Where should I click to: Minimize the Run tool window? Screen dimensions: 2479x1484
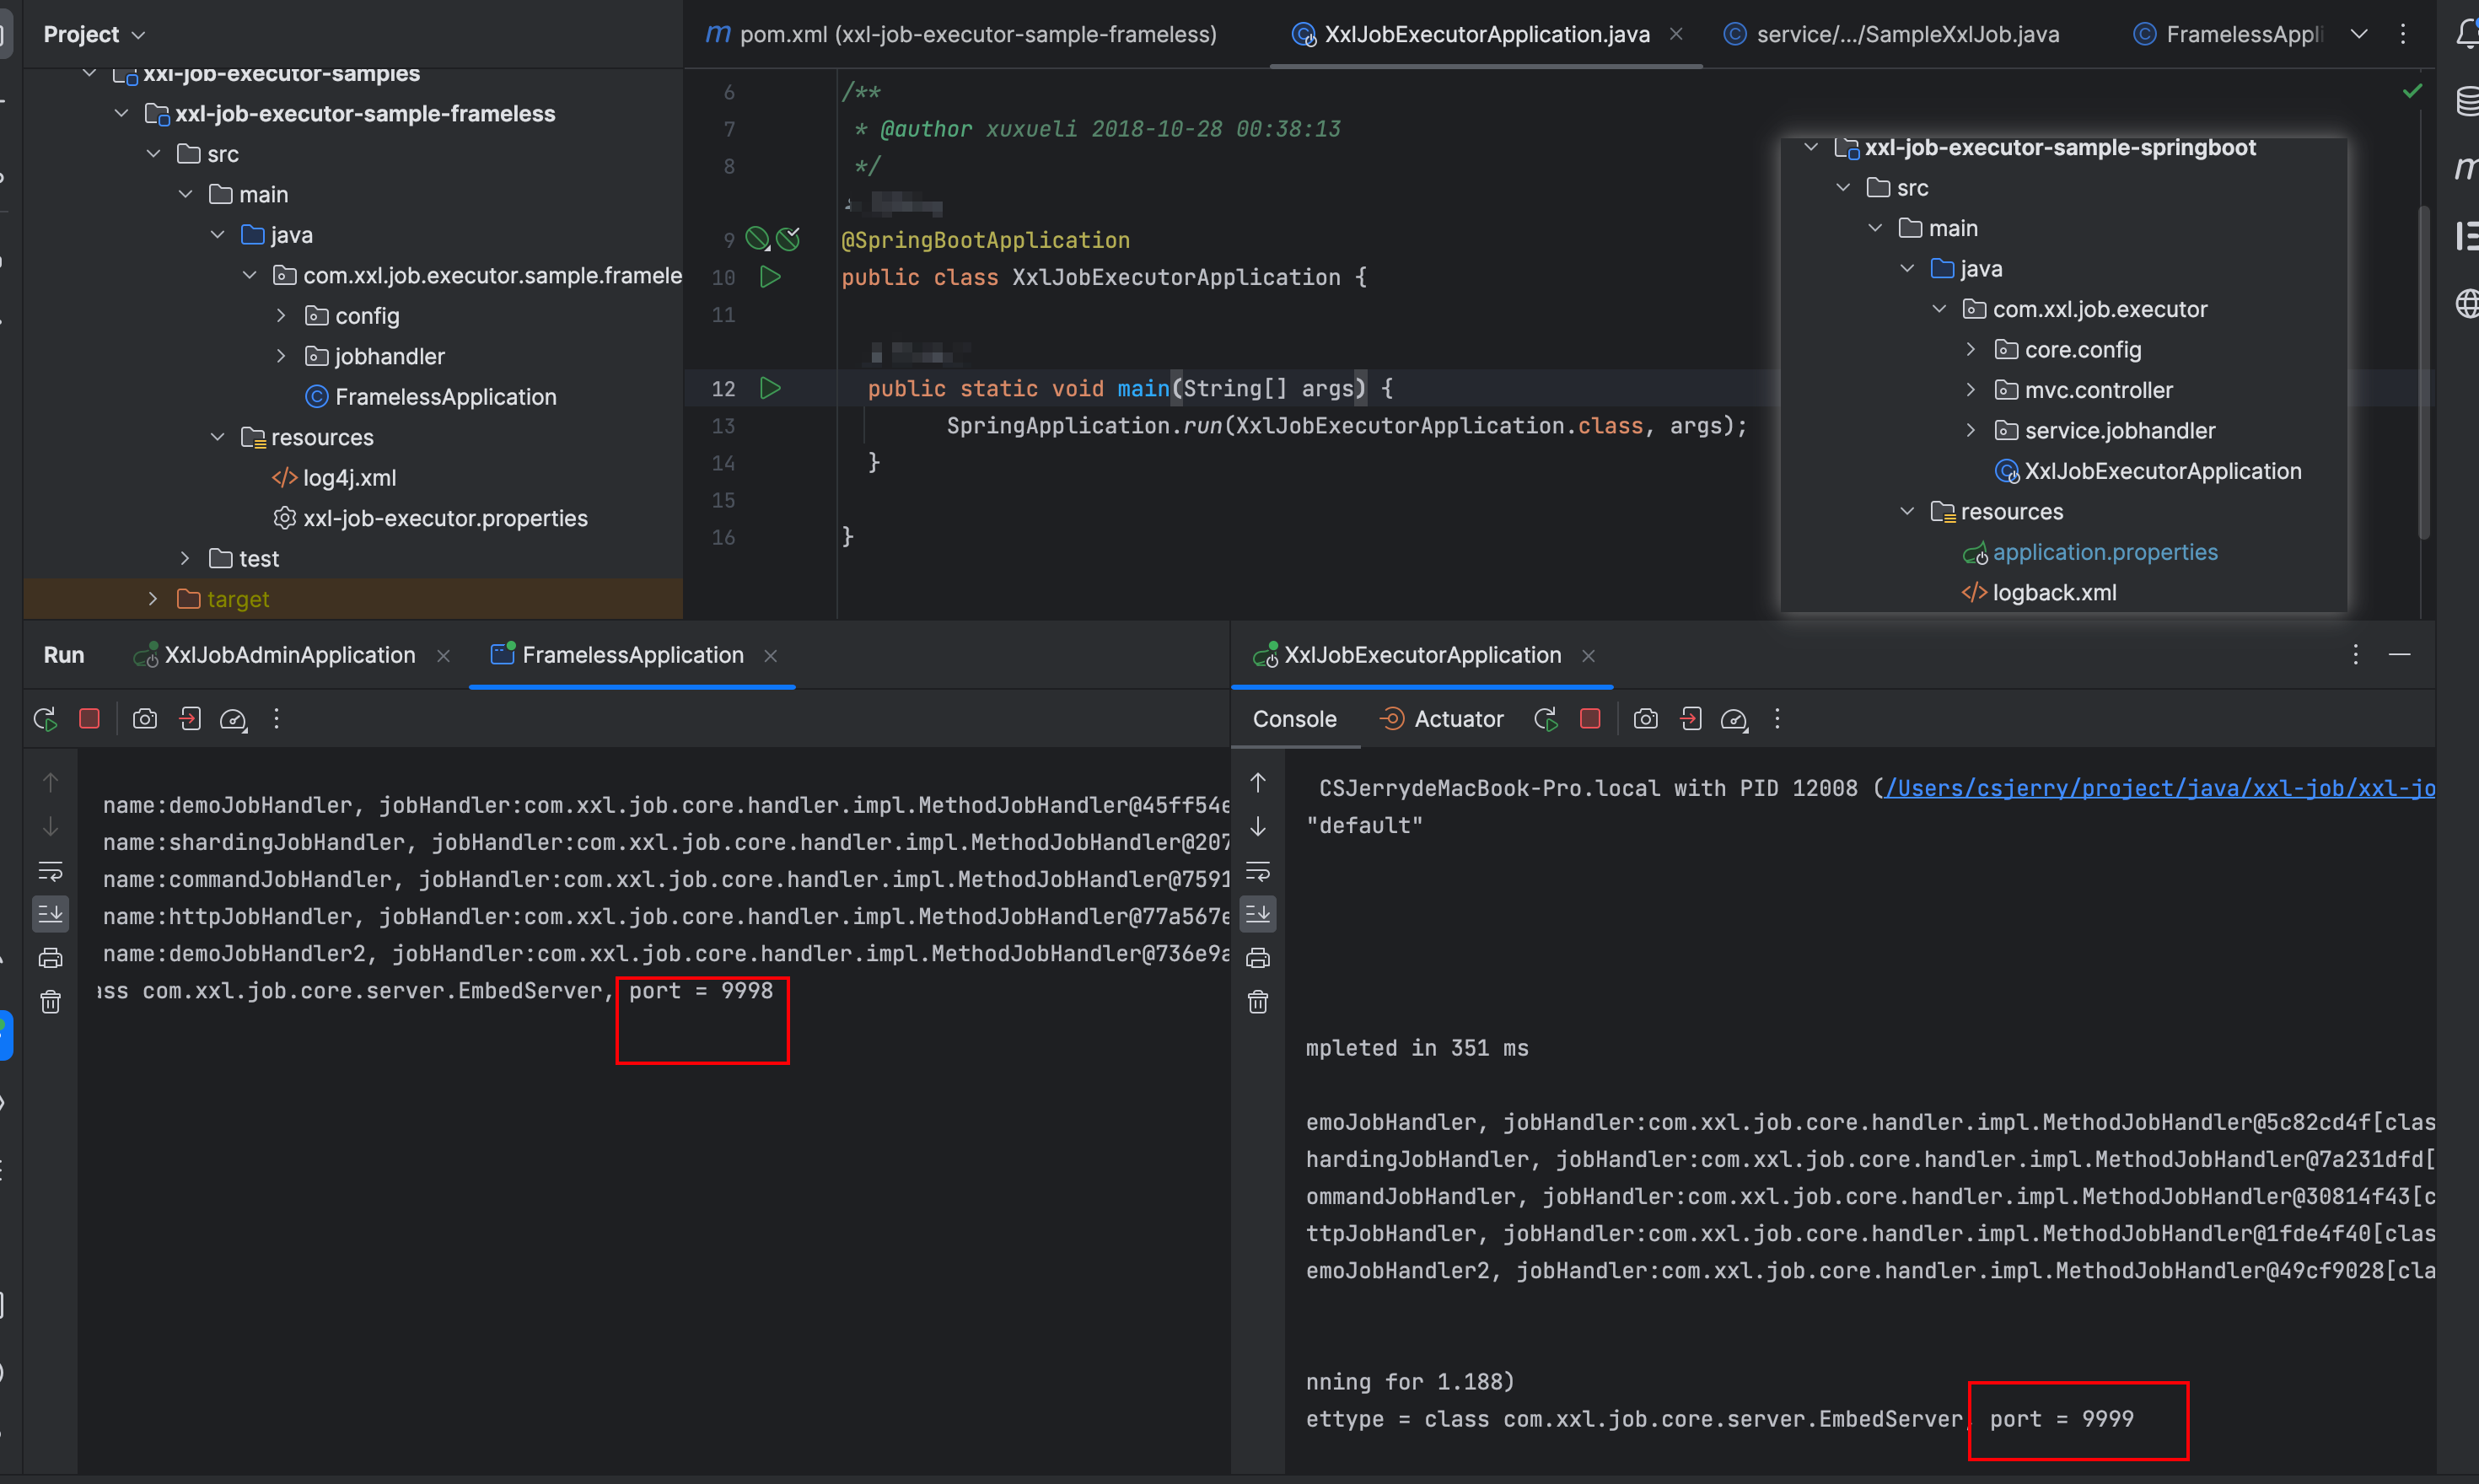tap(2400, 655)
